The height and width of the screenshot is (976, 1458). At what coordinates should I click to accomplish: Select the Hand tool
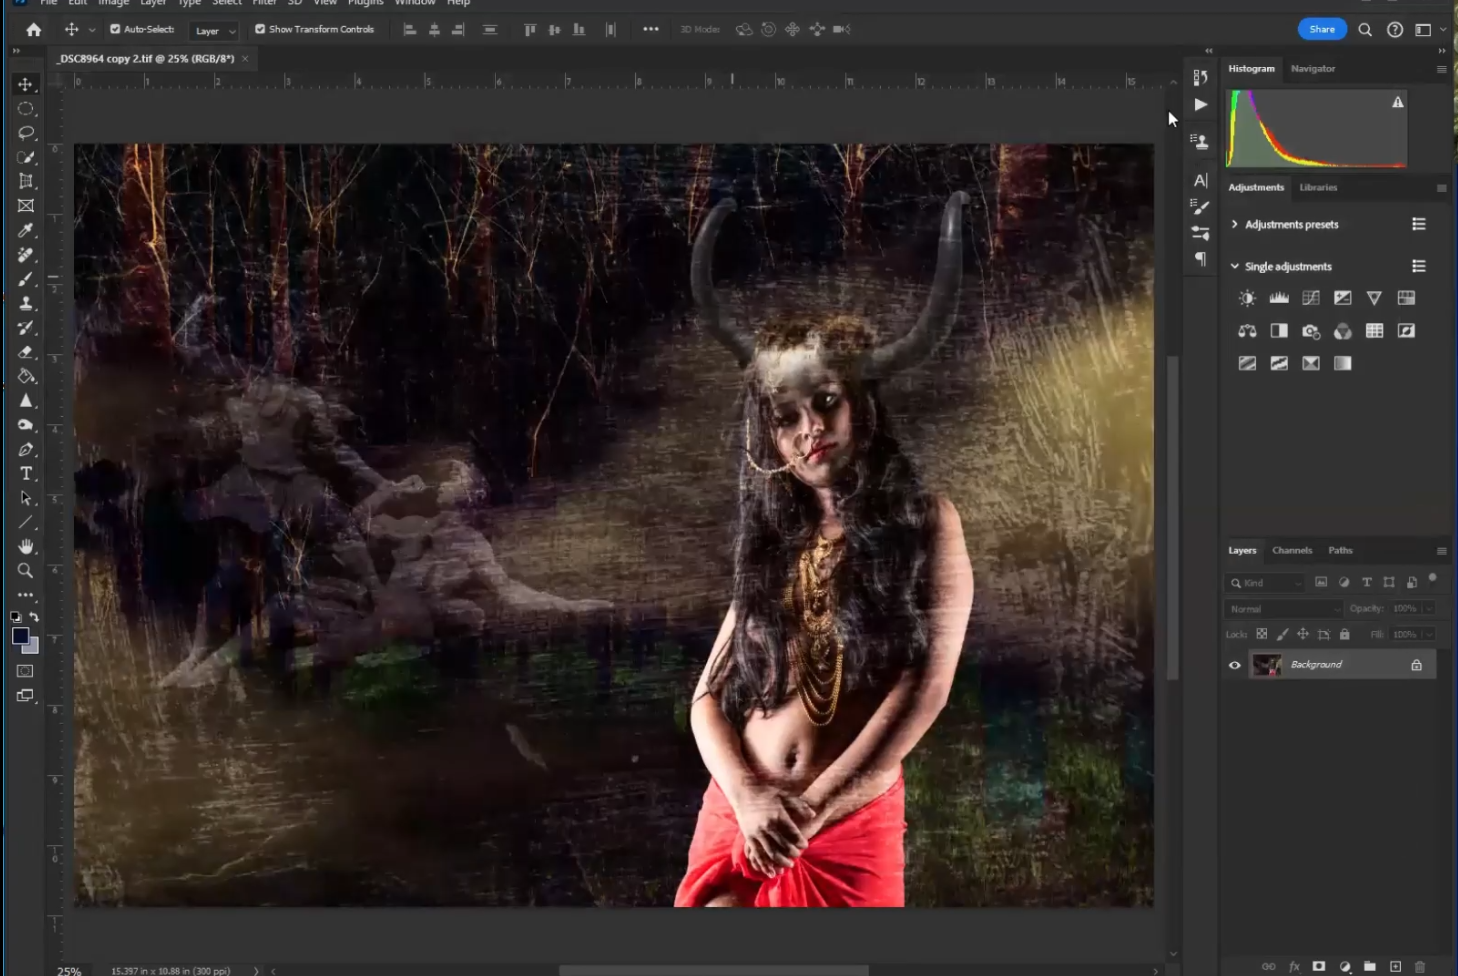(26, 546)
